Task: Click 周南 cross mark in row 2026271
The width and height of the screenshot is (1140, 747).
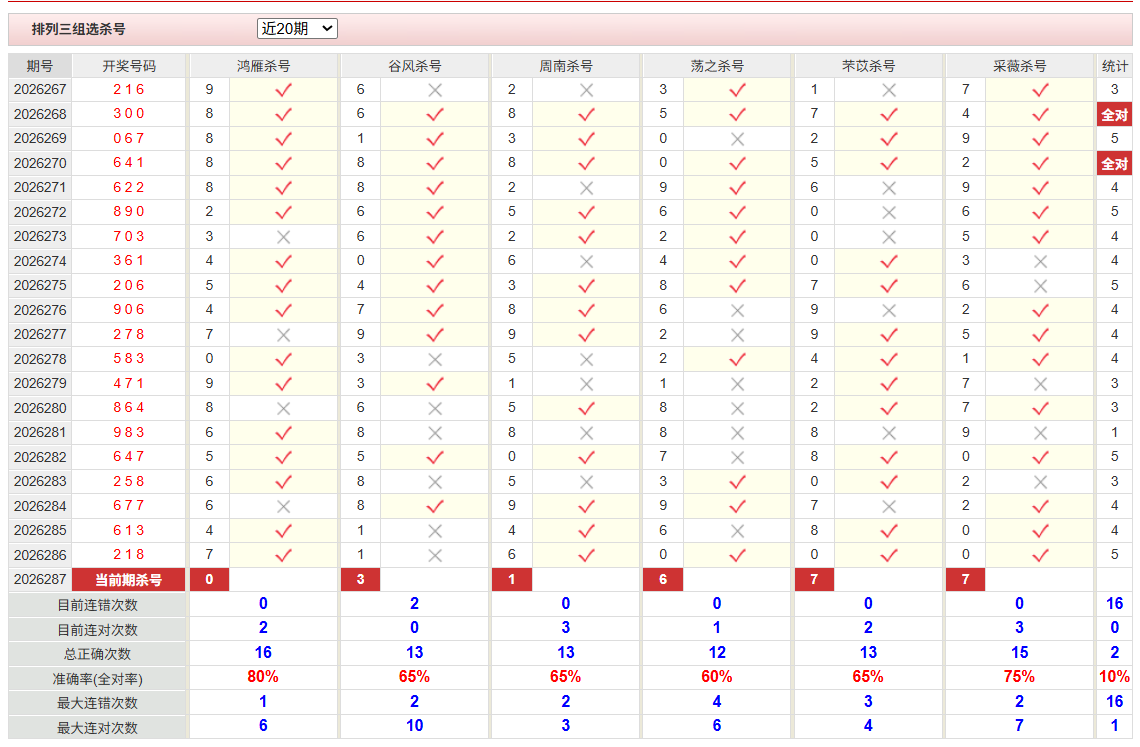Action: coord(586,188)
